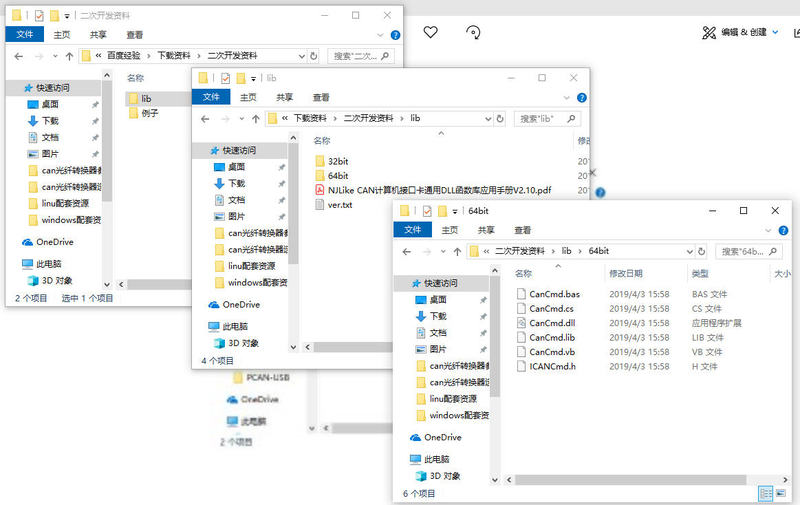
Task: Click properties icon in 64bit window title bar
Action: pos(428,211)
